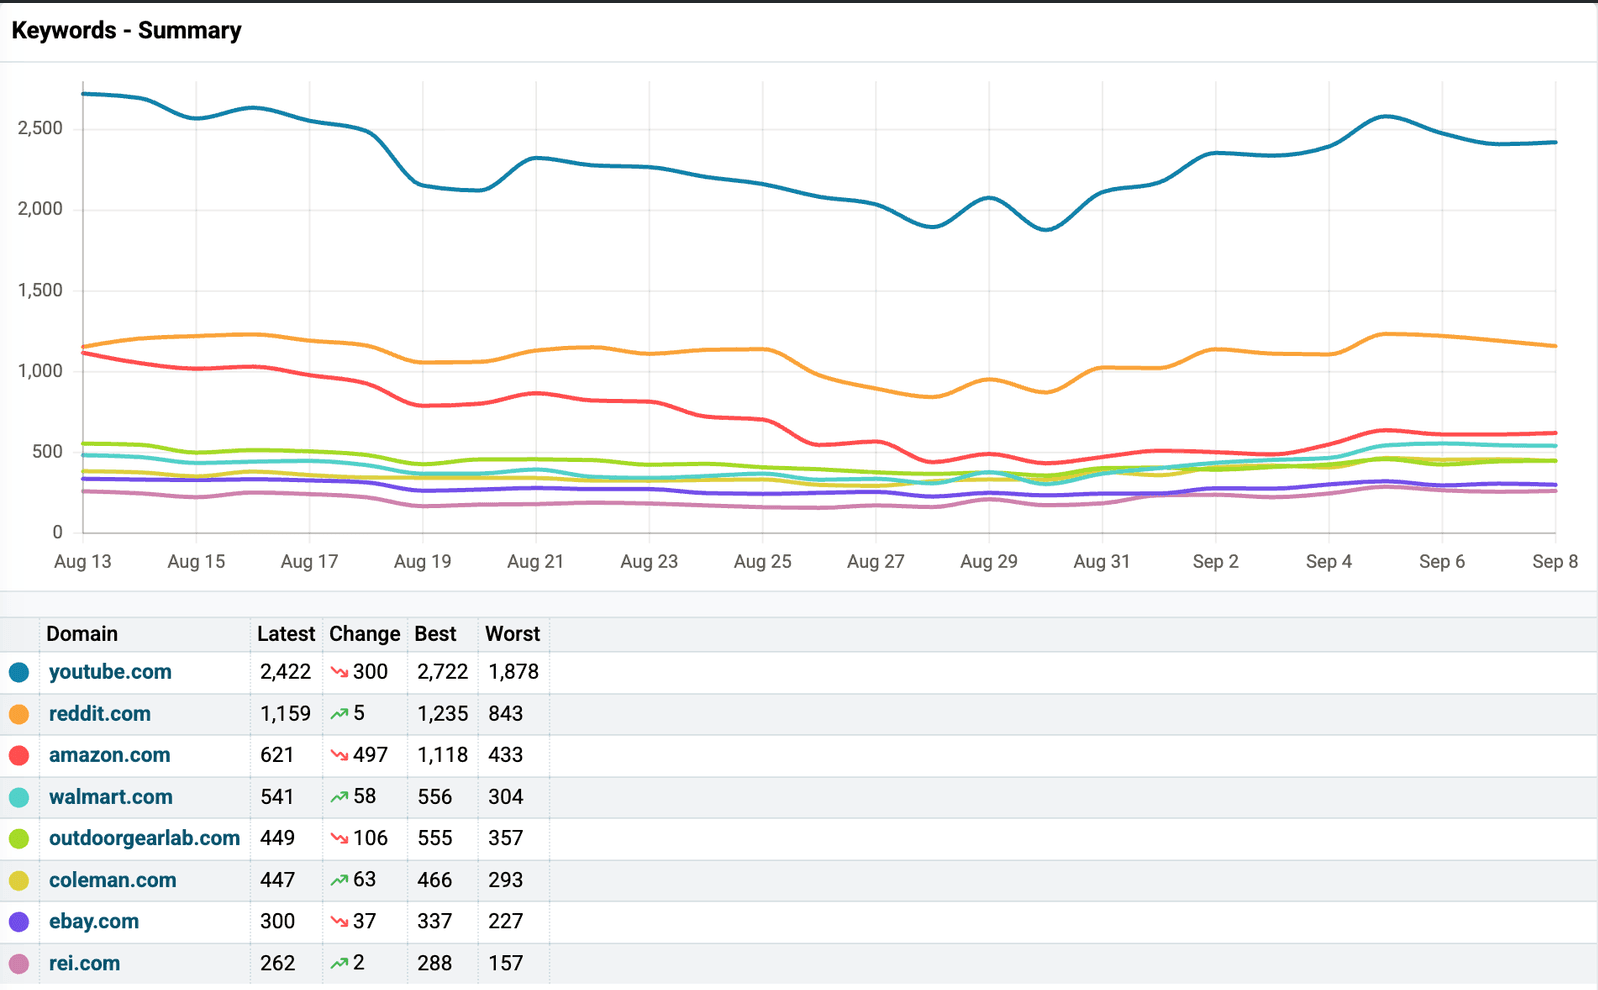Screen dimensions: 1598x990
Task: Click ebay.com best value 337
Action: pyautogui.click(x=435, y=921)
